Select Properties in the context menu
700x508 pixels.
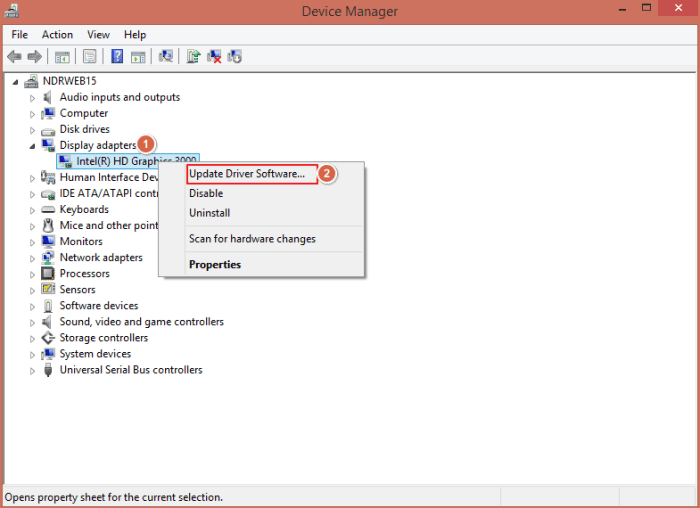(215, 265)
